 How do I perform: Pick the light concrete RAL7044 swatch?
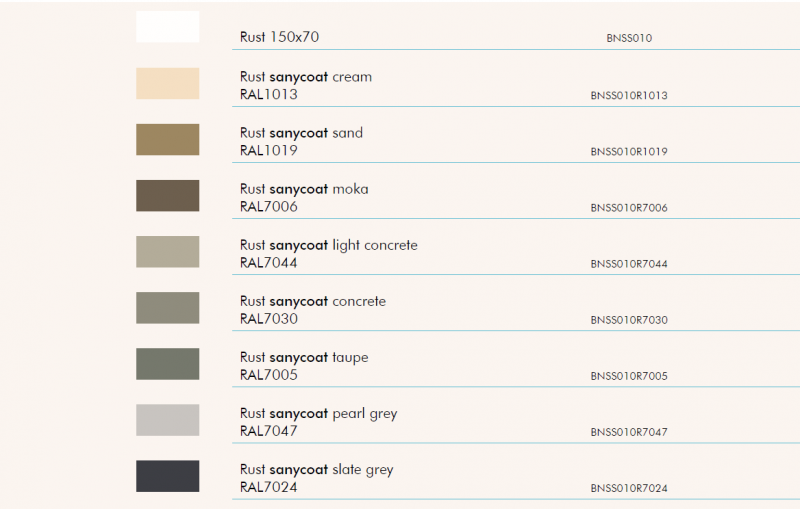(x=167, y=251)
